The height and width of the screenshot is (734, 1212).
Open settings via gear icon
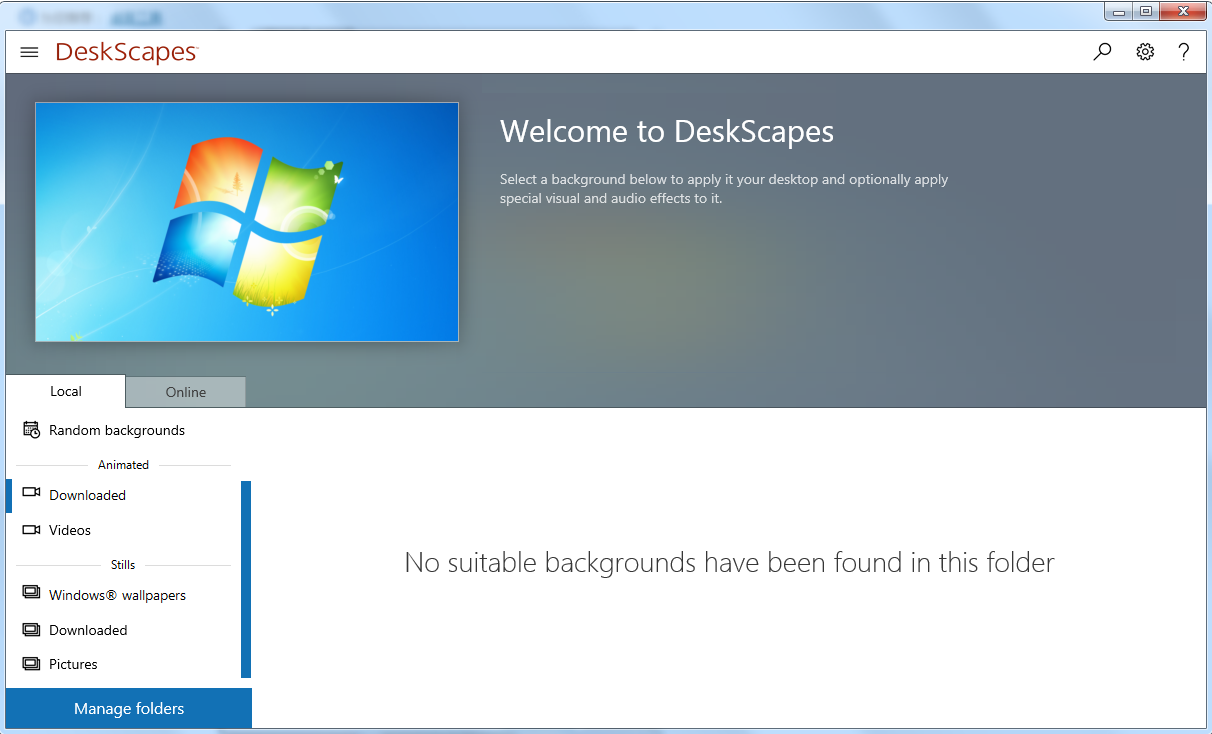(x=1145, y=52)
